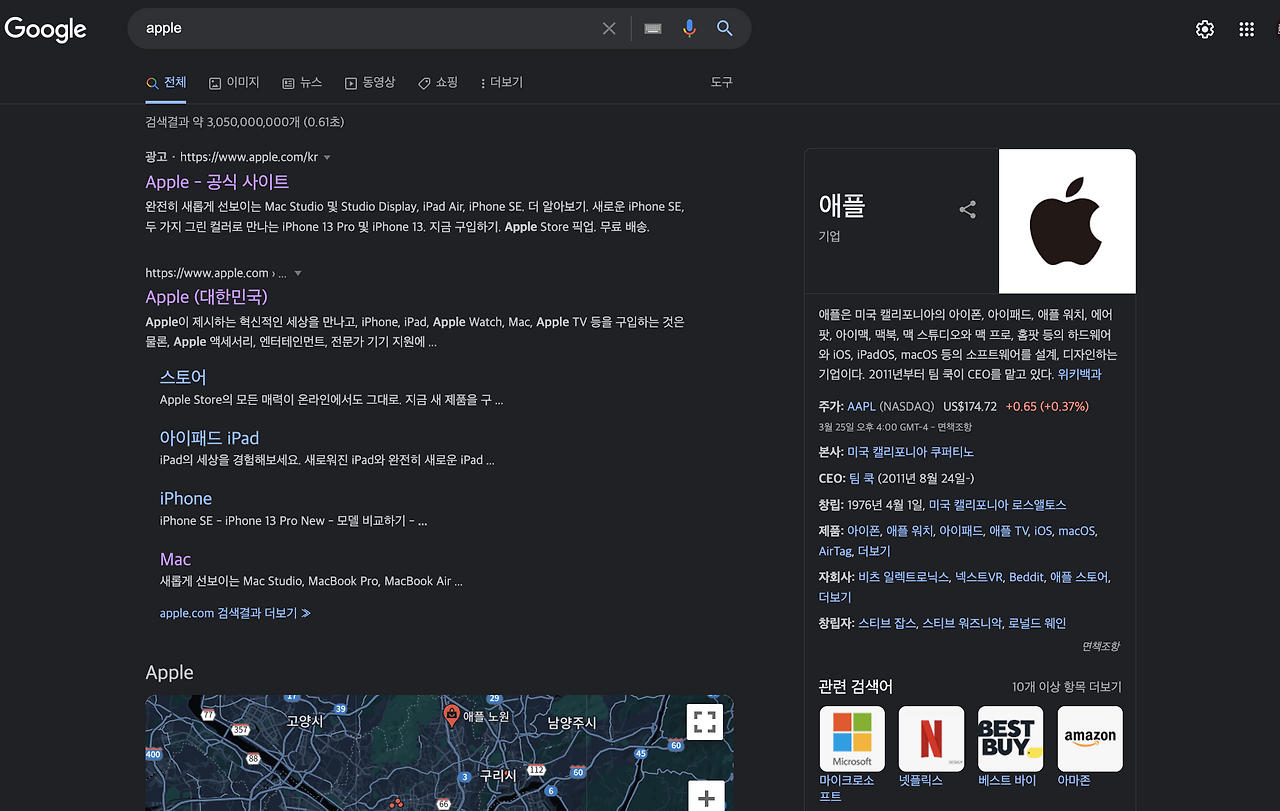
Task: Open the 도구 search tools
Action: tap(722, 82)
